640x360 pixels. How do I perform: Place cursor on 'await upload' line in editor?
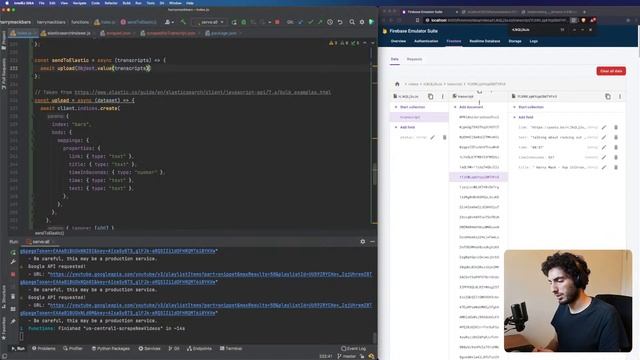[x=96, y=68]
